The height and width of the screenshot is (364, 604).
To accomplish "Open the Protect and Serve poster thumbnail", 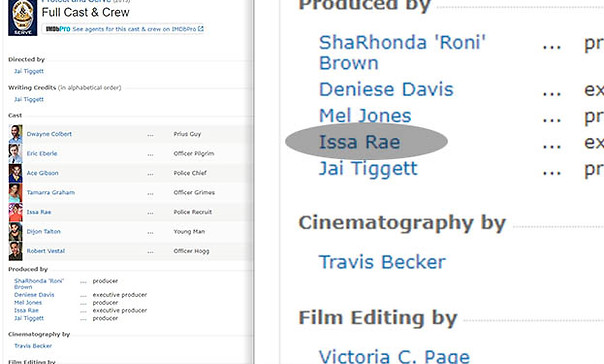I will pos(23,18).
